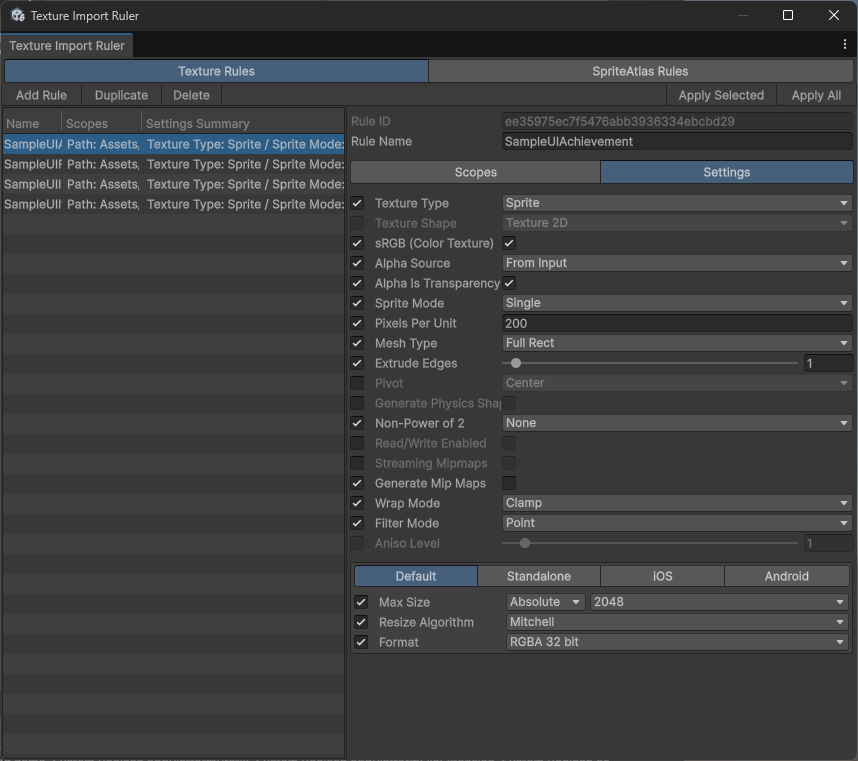Toggle the Texture Type override checkbox
858x761 pixels.
(x=357, y=203)
